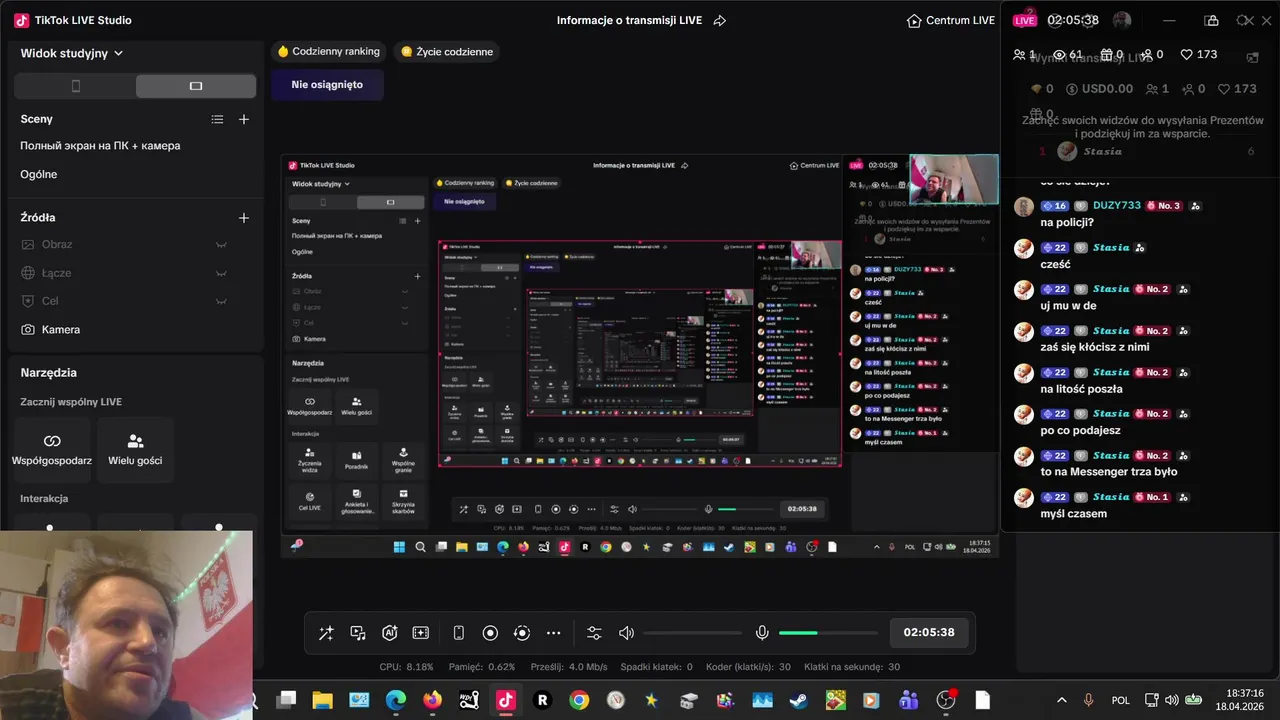The image size is (1280, 720).
Task: Open the scenes list view icon
Action: pyautogui.click(x=217, y=119)
